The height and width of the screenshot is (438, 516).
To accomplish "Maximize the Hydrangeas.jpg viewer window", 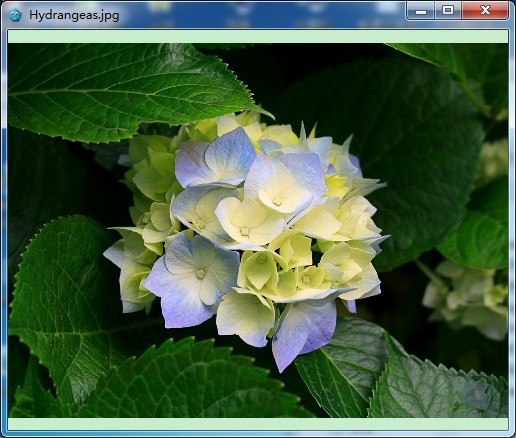I will click(448, 11).
